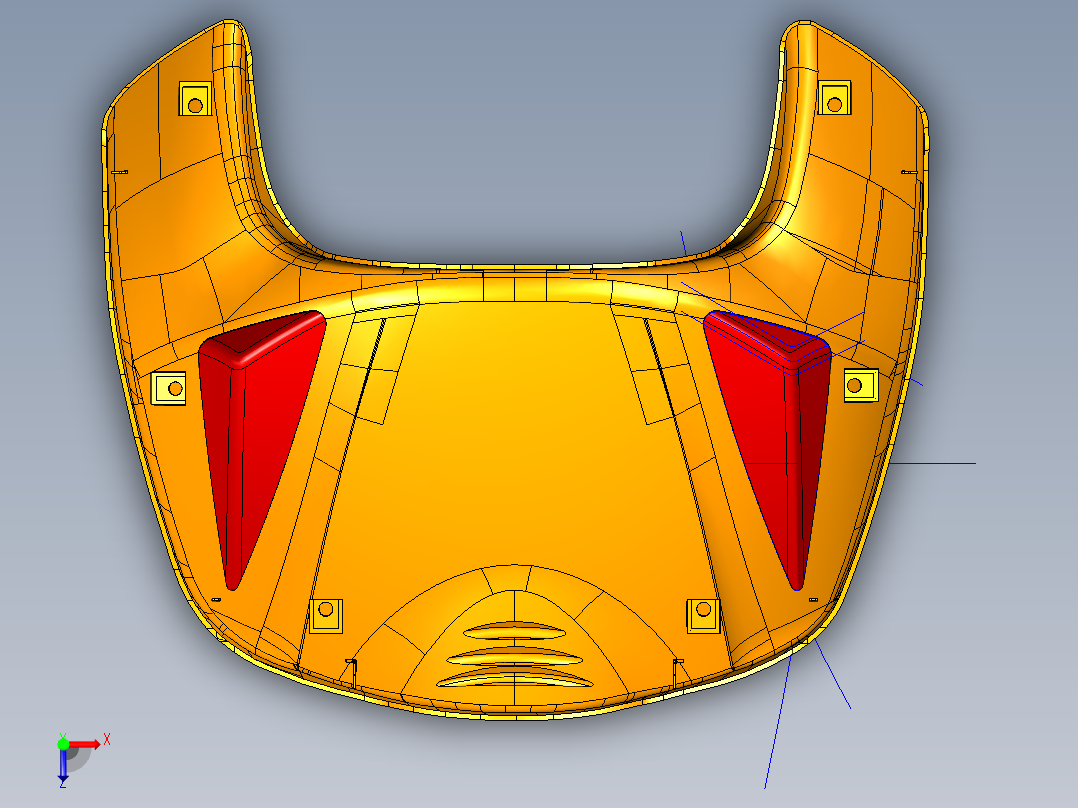Click the blue Z axis arrow on triad
The image size is (1078, 808).
click(63, 768)
